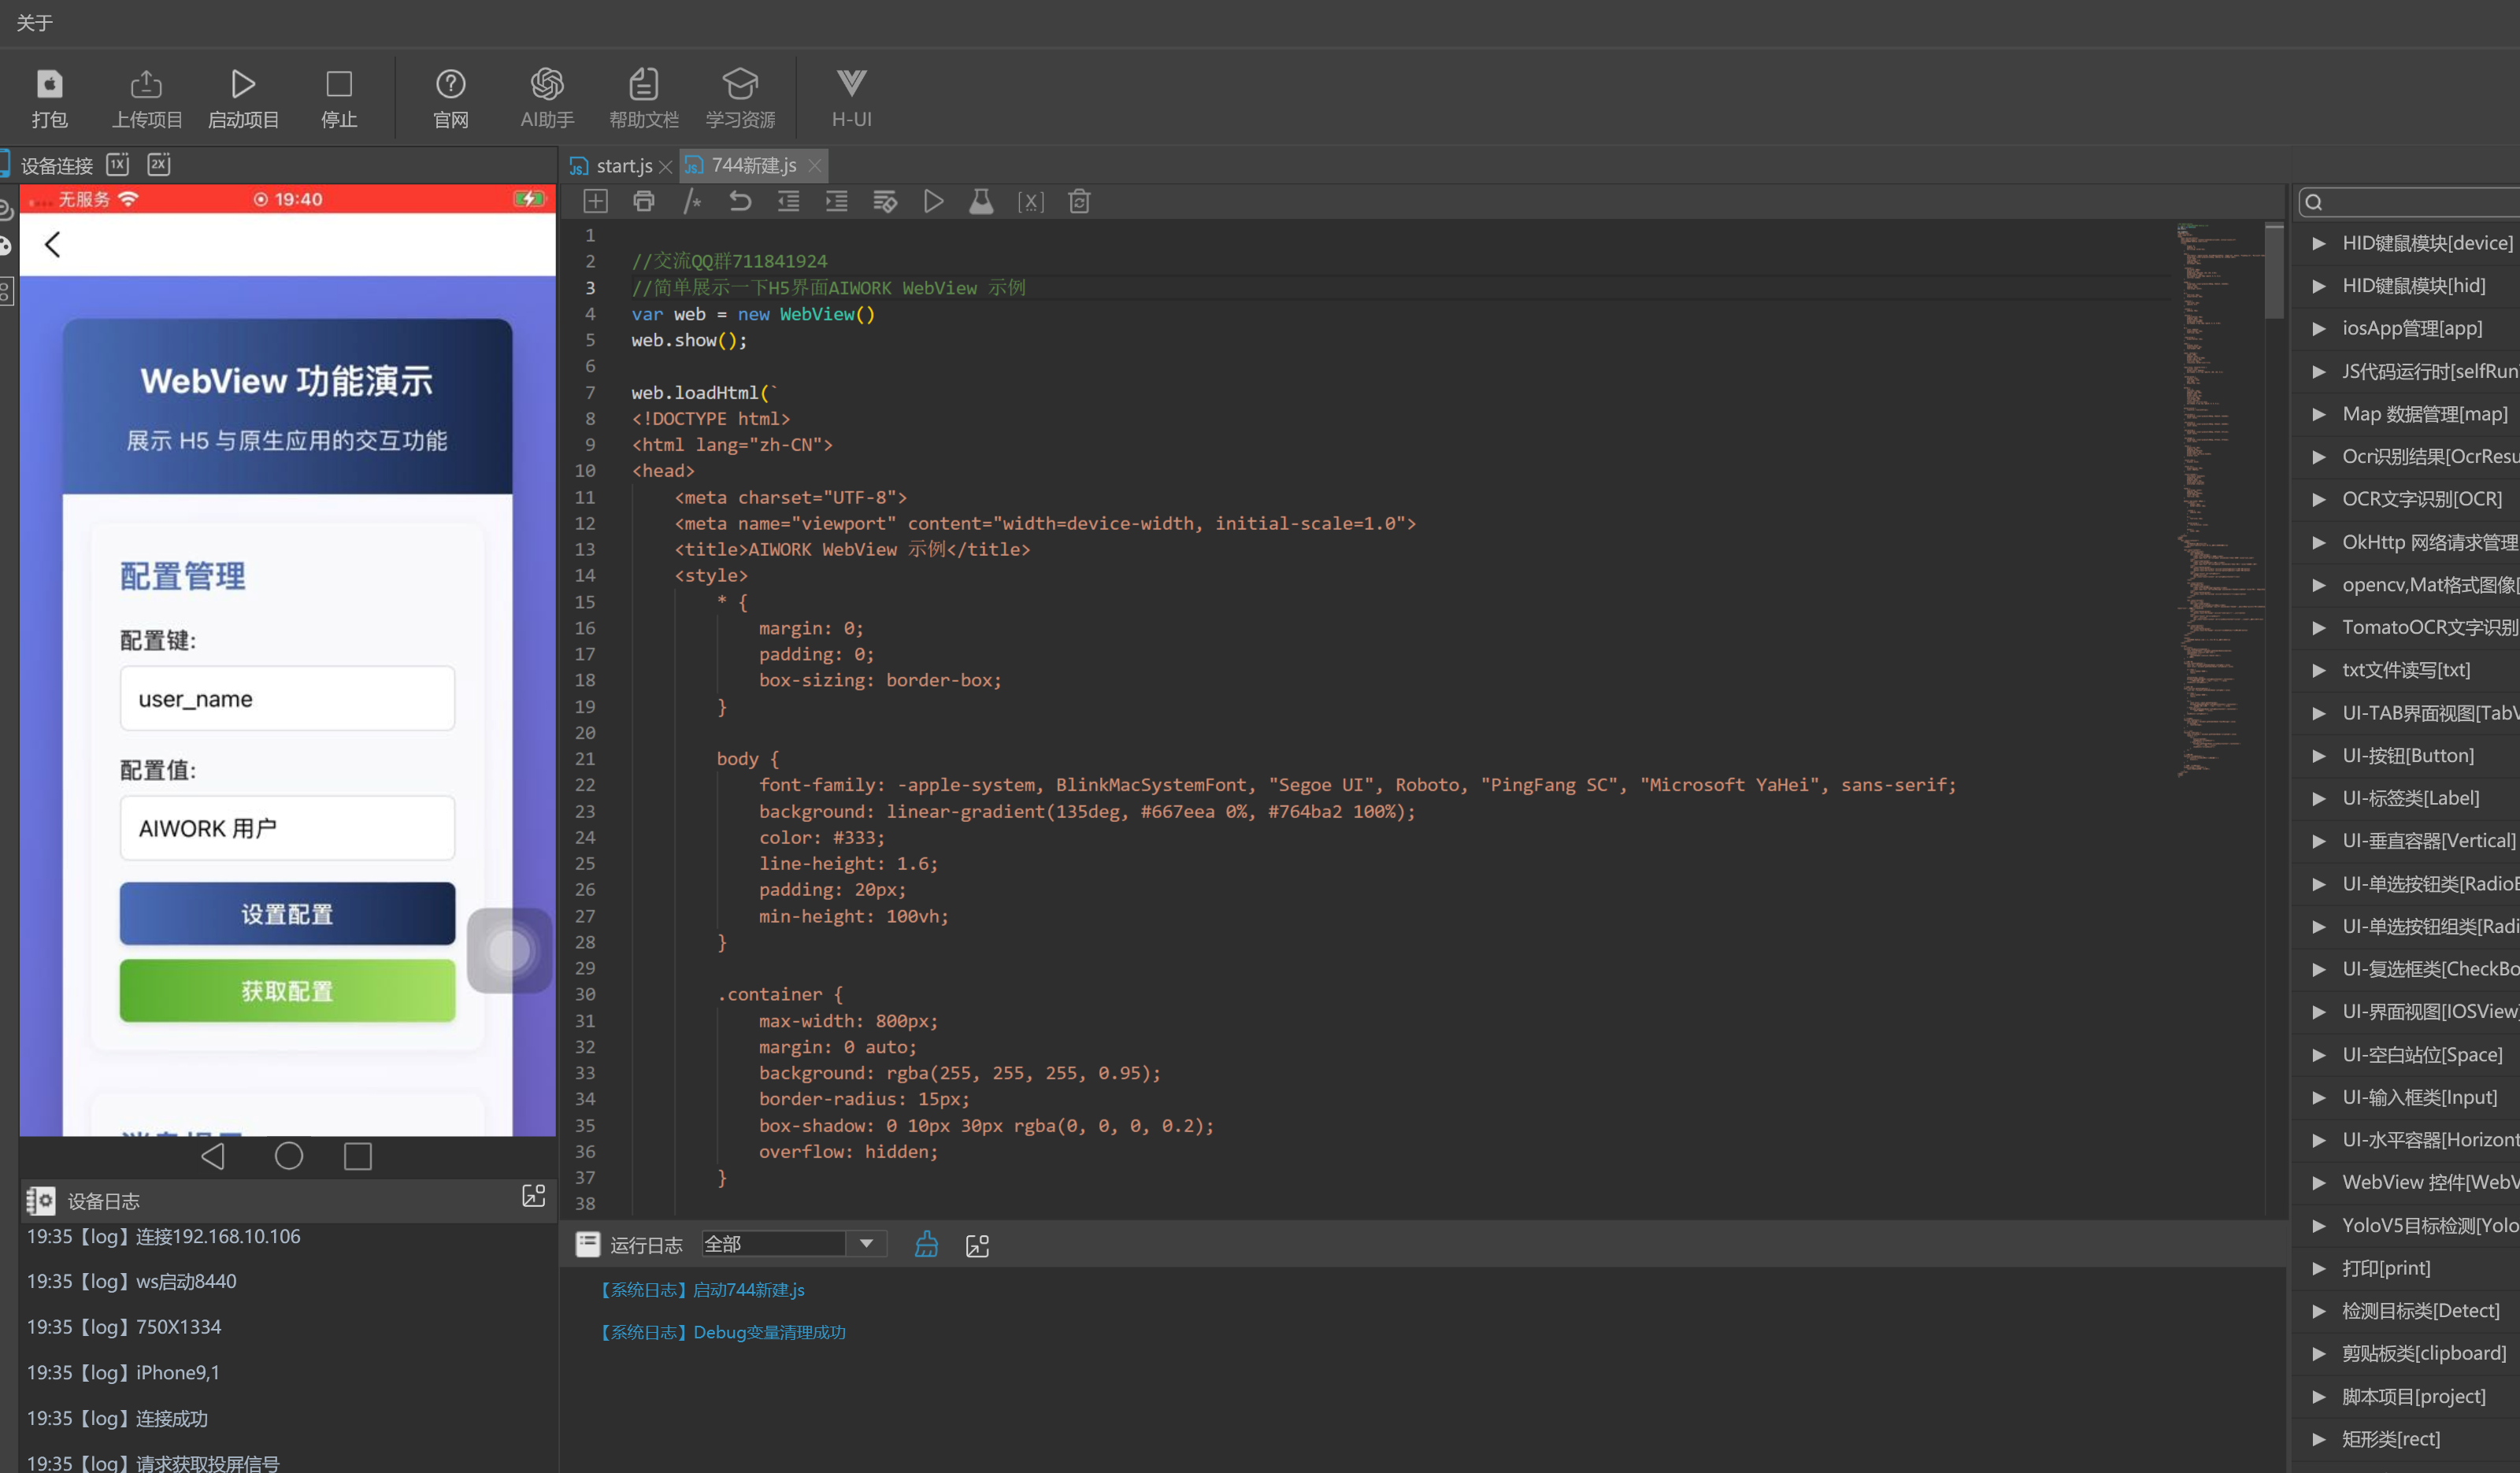This screenshot has height=1473, width=2520.
Task: Clear the run log with broom icon
Action: (x=926, y=1244)
